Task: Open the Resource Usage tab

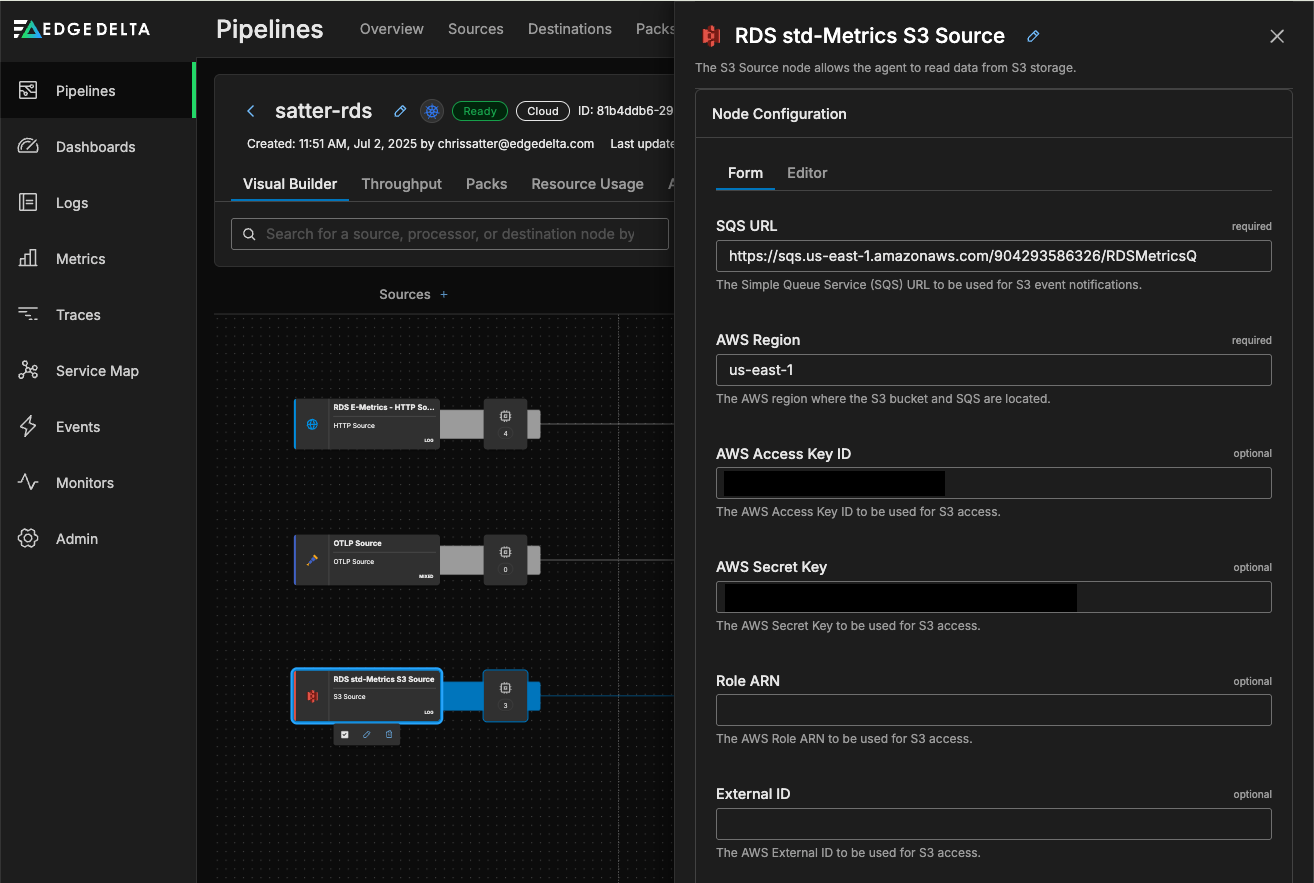Action: (587, 184)
